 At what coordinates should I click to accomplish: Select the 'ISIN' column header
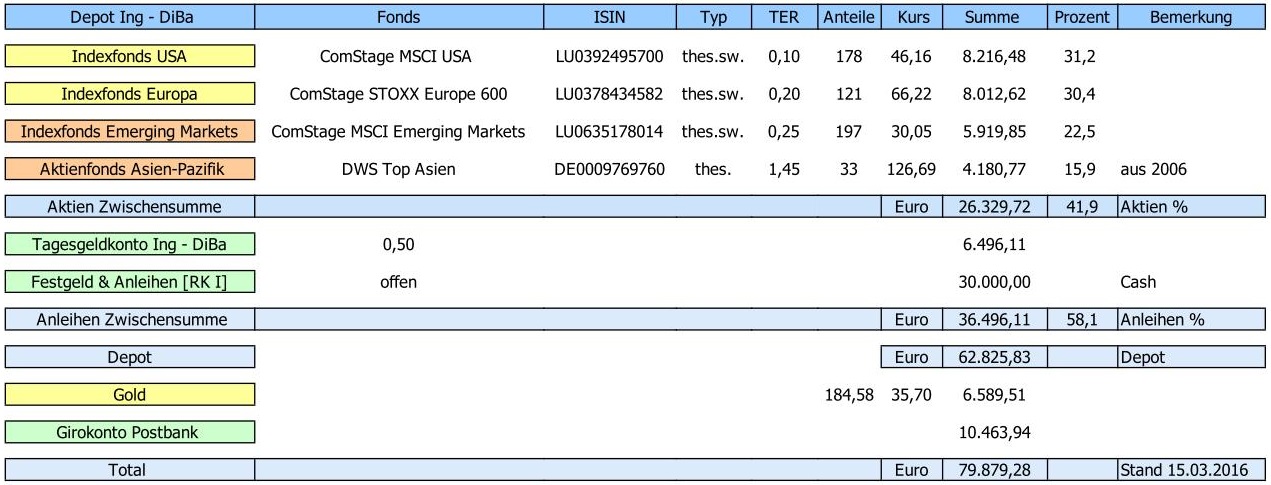coord(609,17)
